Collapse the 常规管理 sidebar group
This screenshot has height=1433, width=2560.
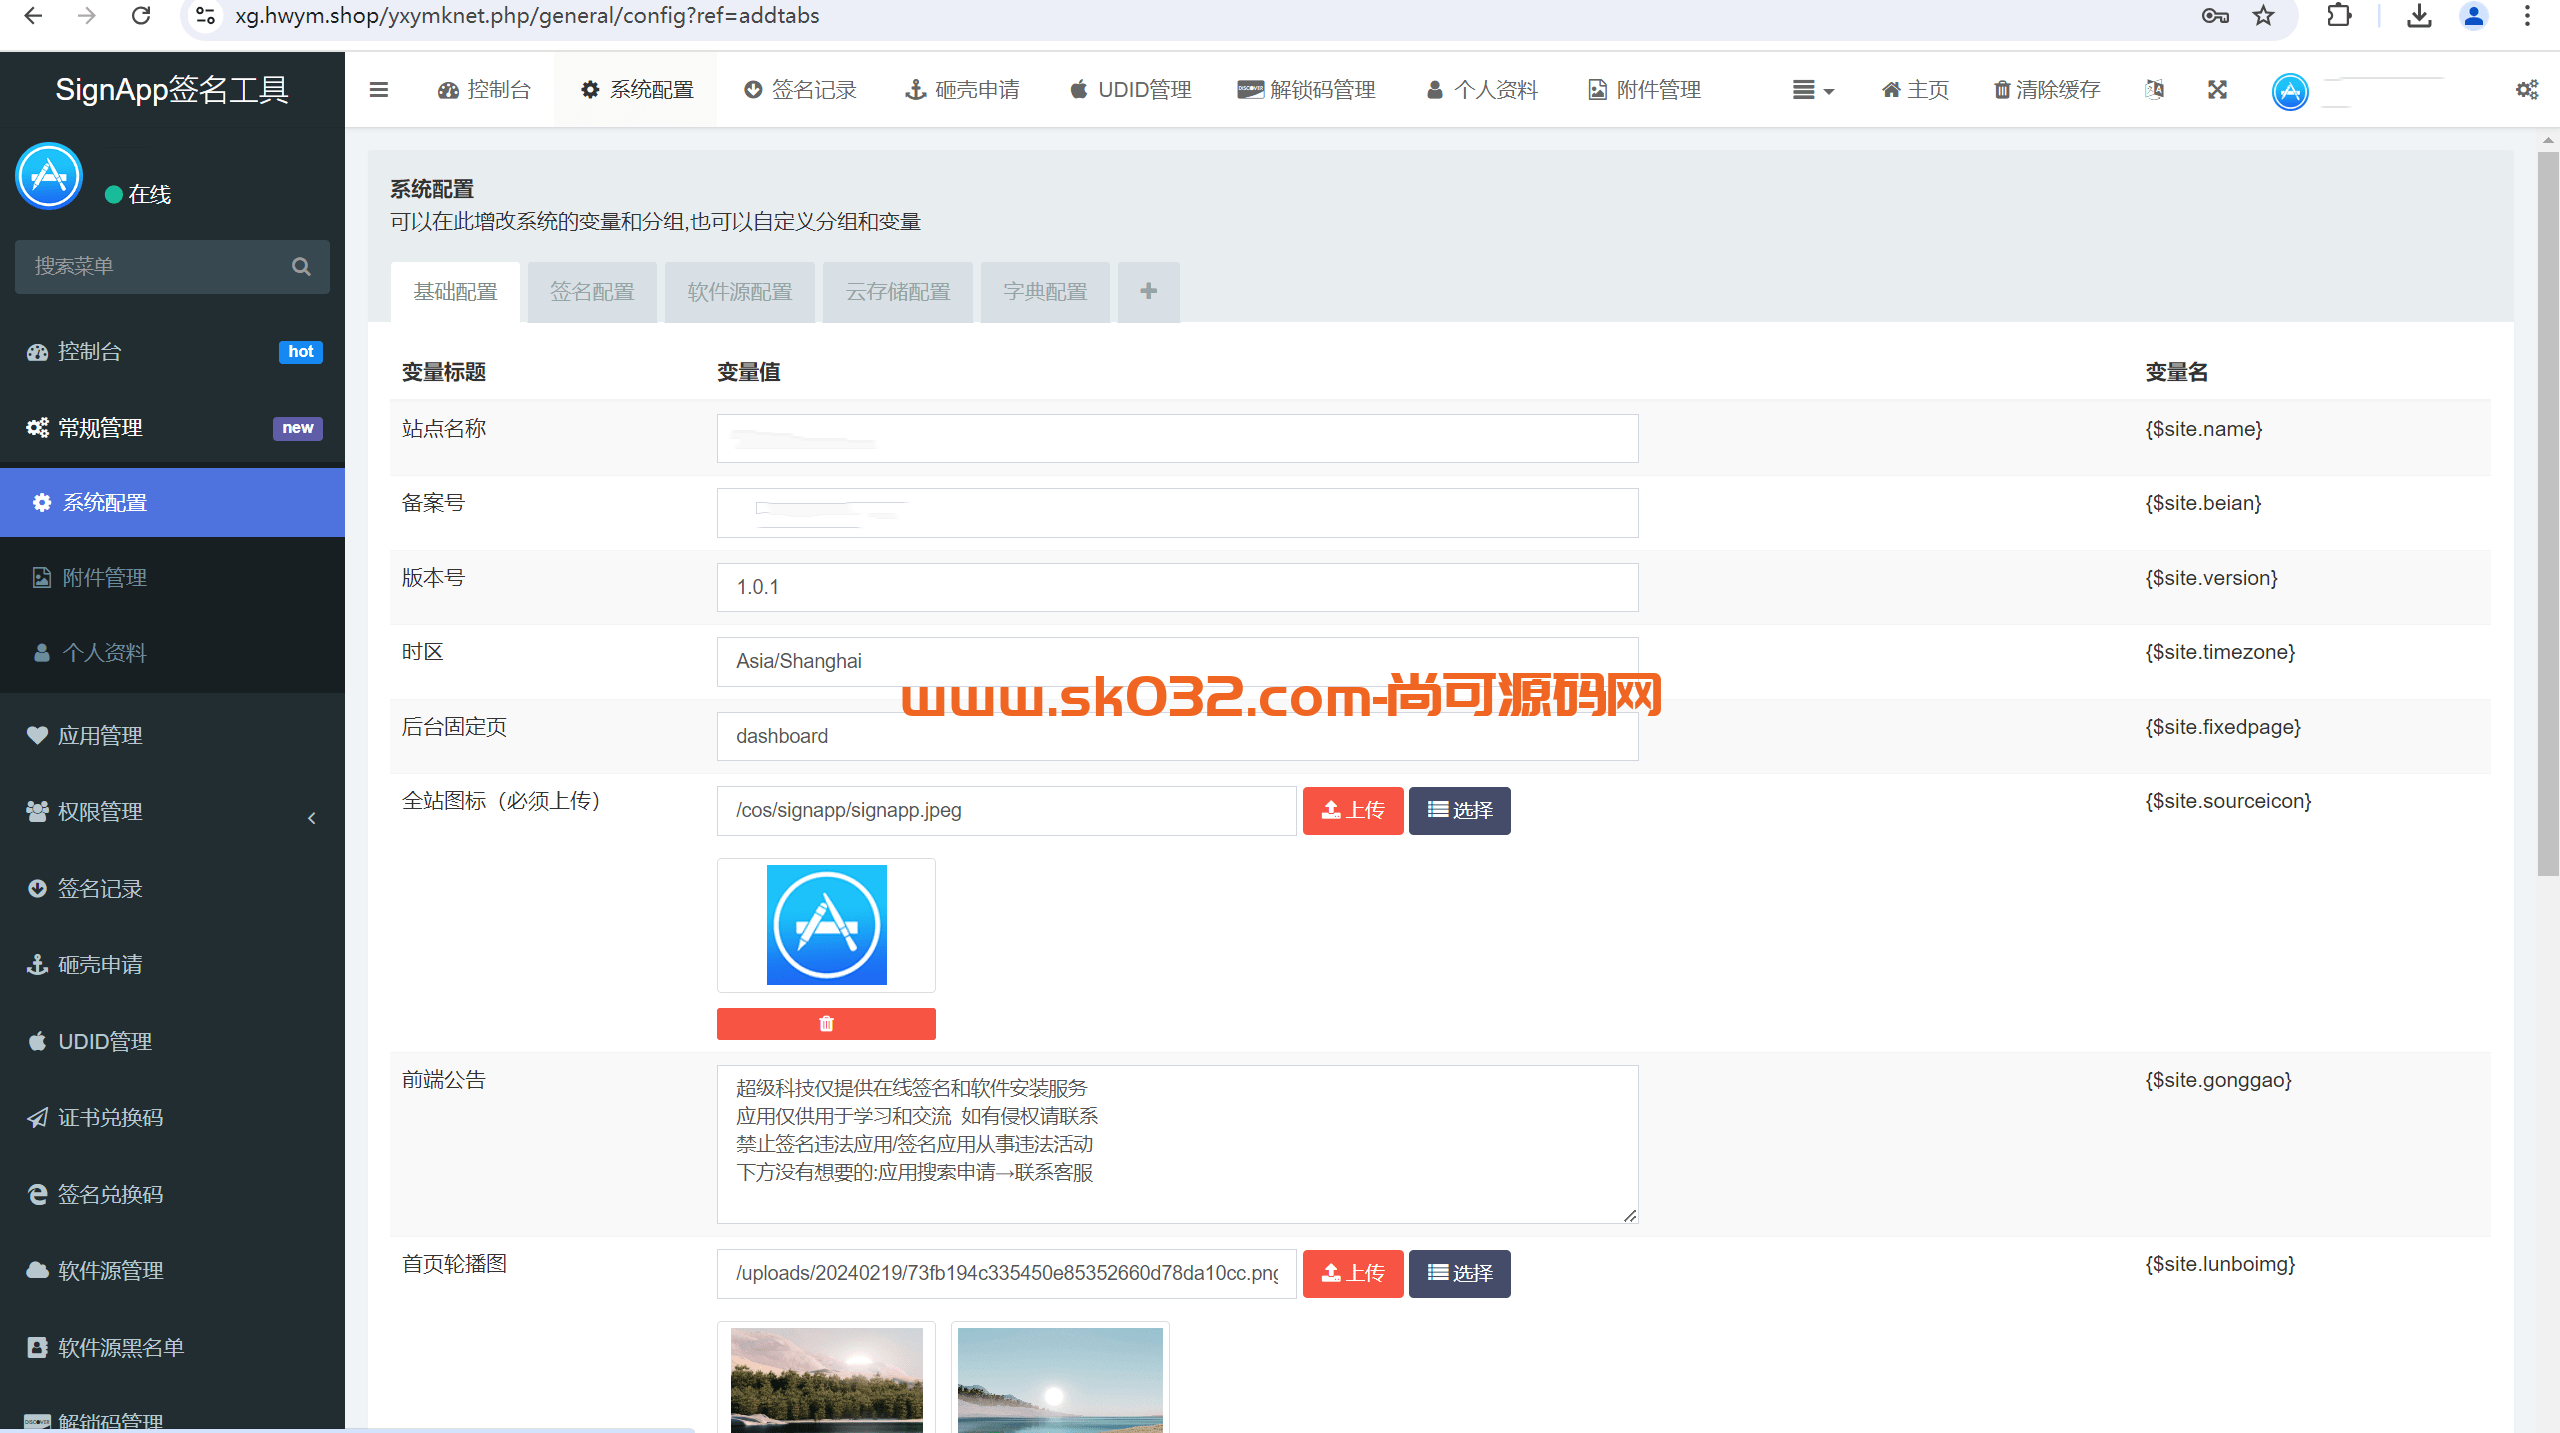[x=172, y=428]
